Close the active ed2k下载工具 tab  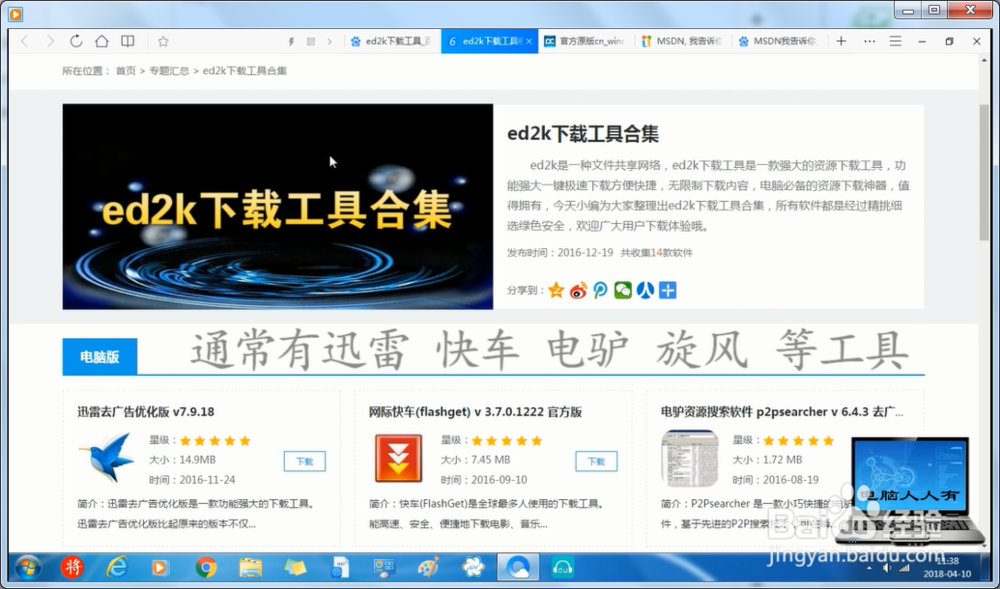tap(529, 41)
